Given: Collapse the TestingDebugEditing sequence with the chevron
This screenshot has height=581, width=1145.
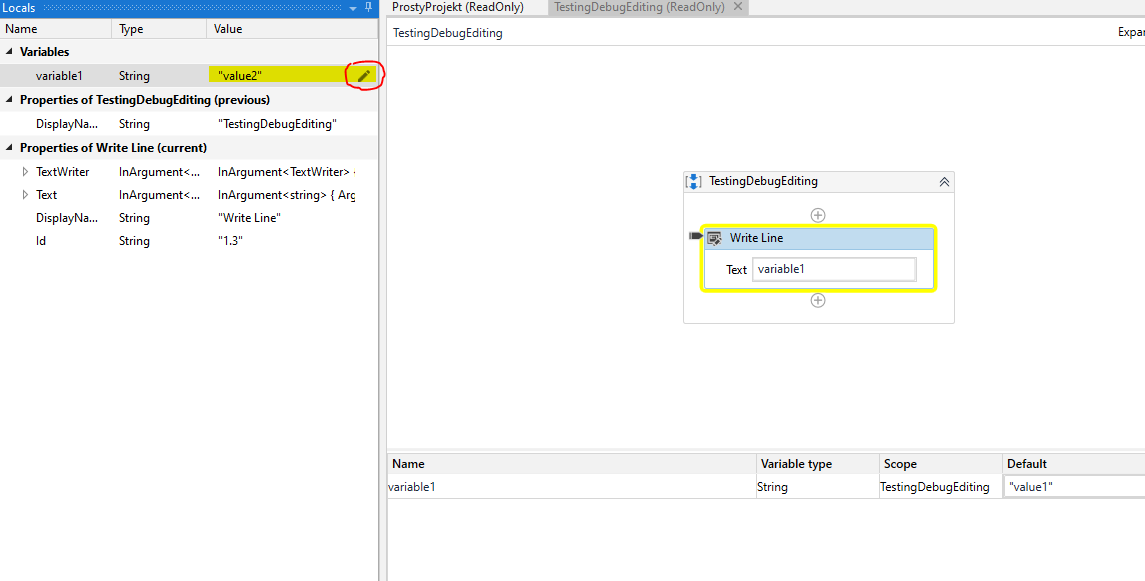Looking at the screenshot, I should click(943, 181).
